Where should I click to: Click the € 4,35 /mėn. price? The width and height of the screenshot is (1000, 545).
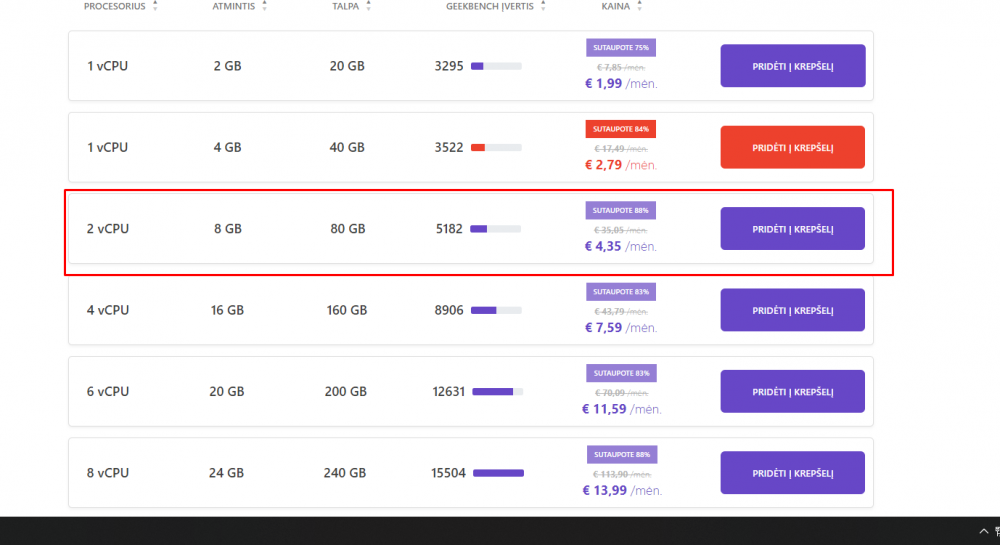(x=620, y=246)
